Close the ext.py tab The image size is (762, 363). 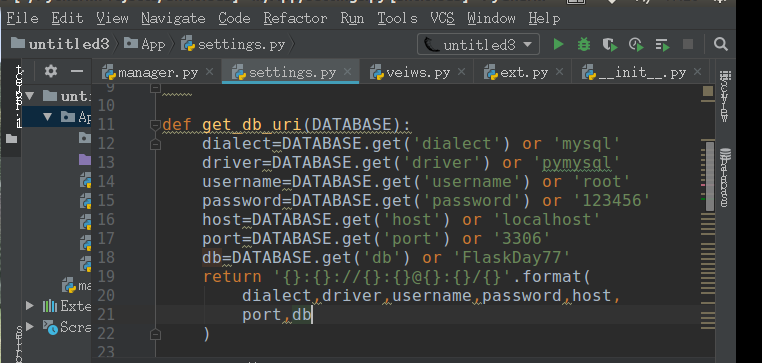[559, 72]
